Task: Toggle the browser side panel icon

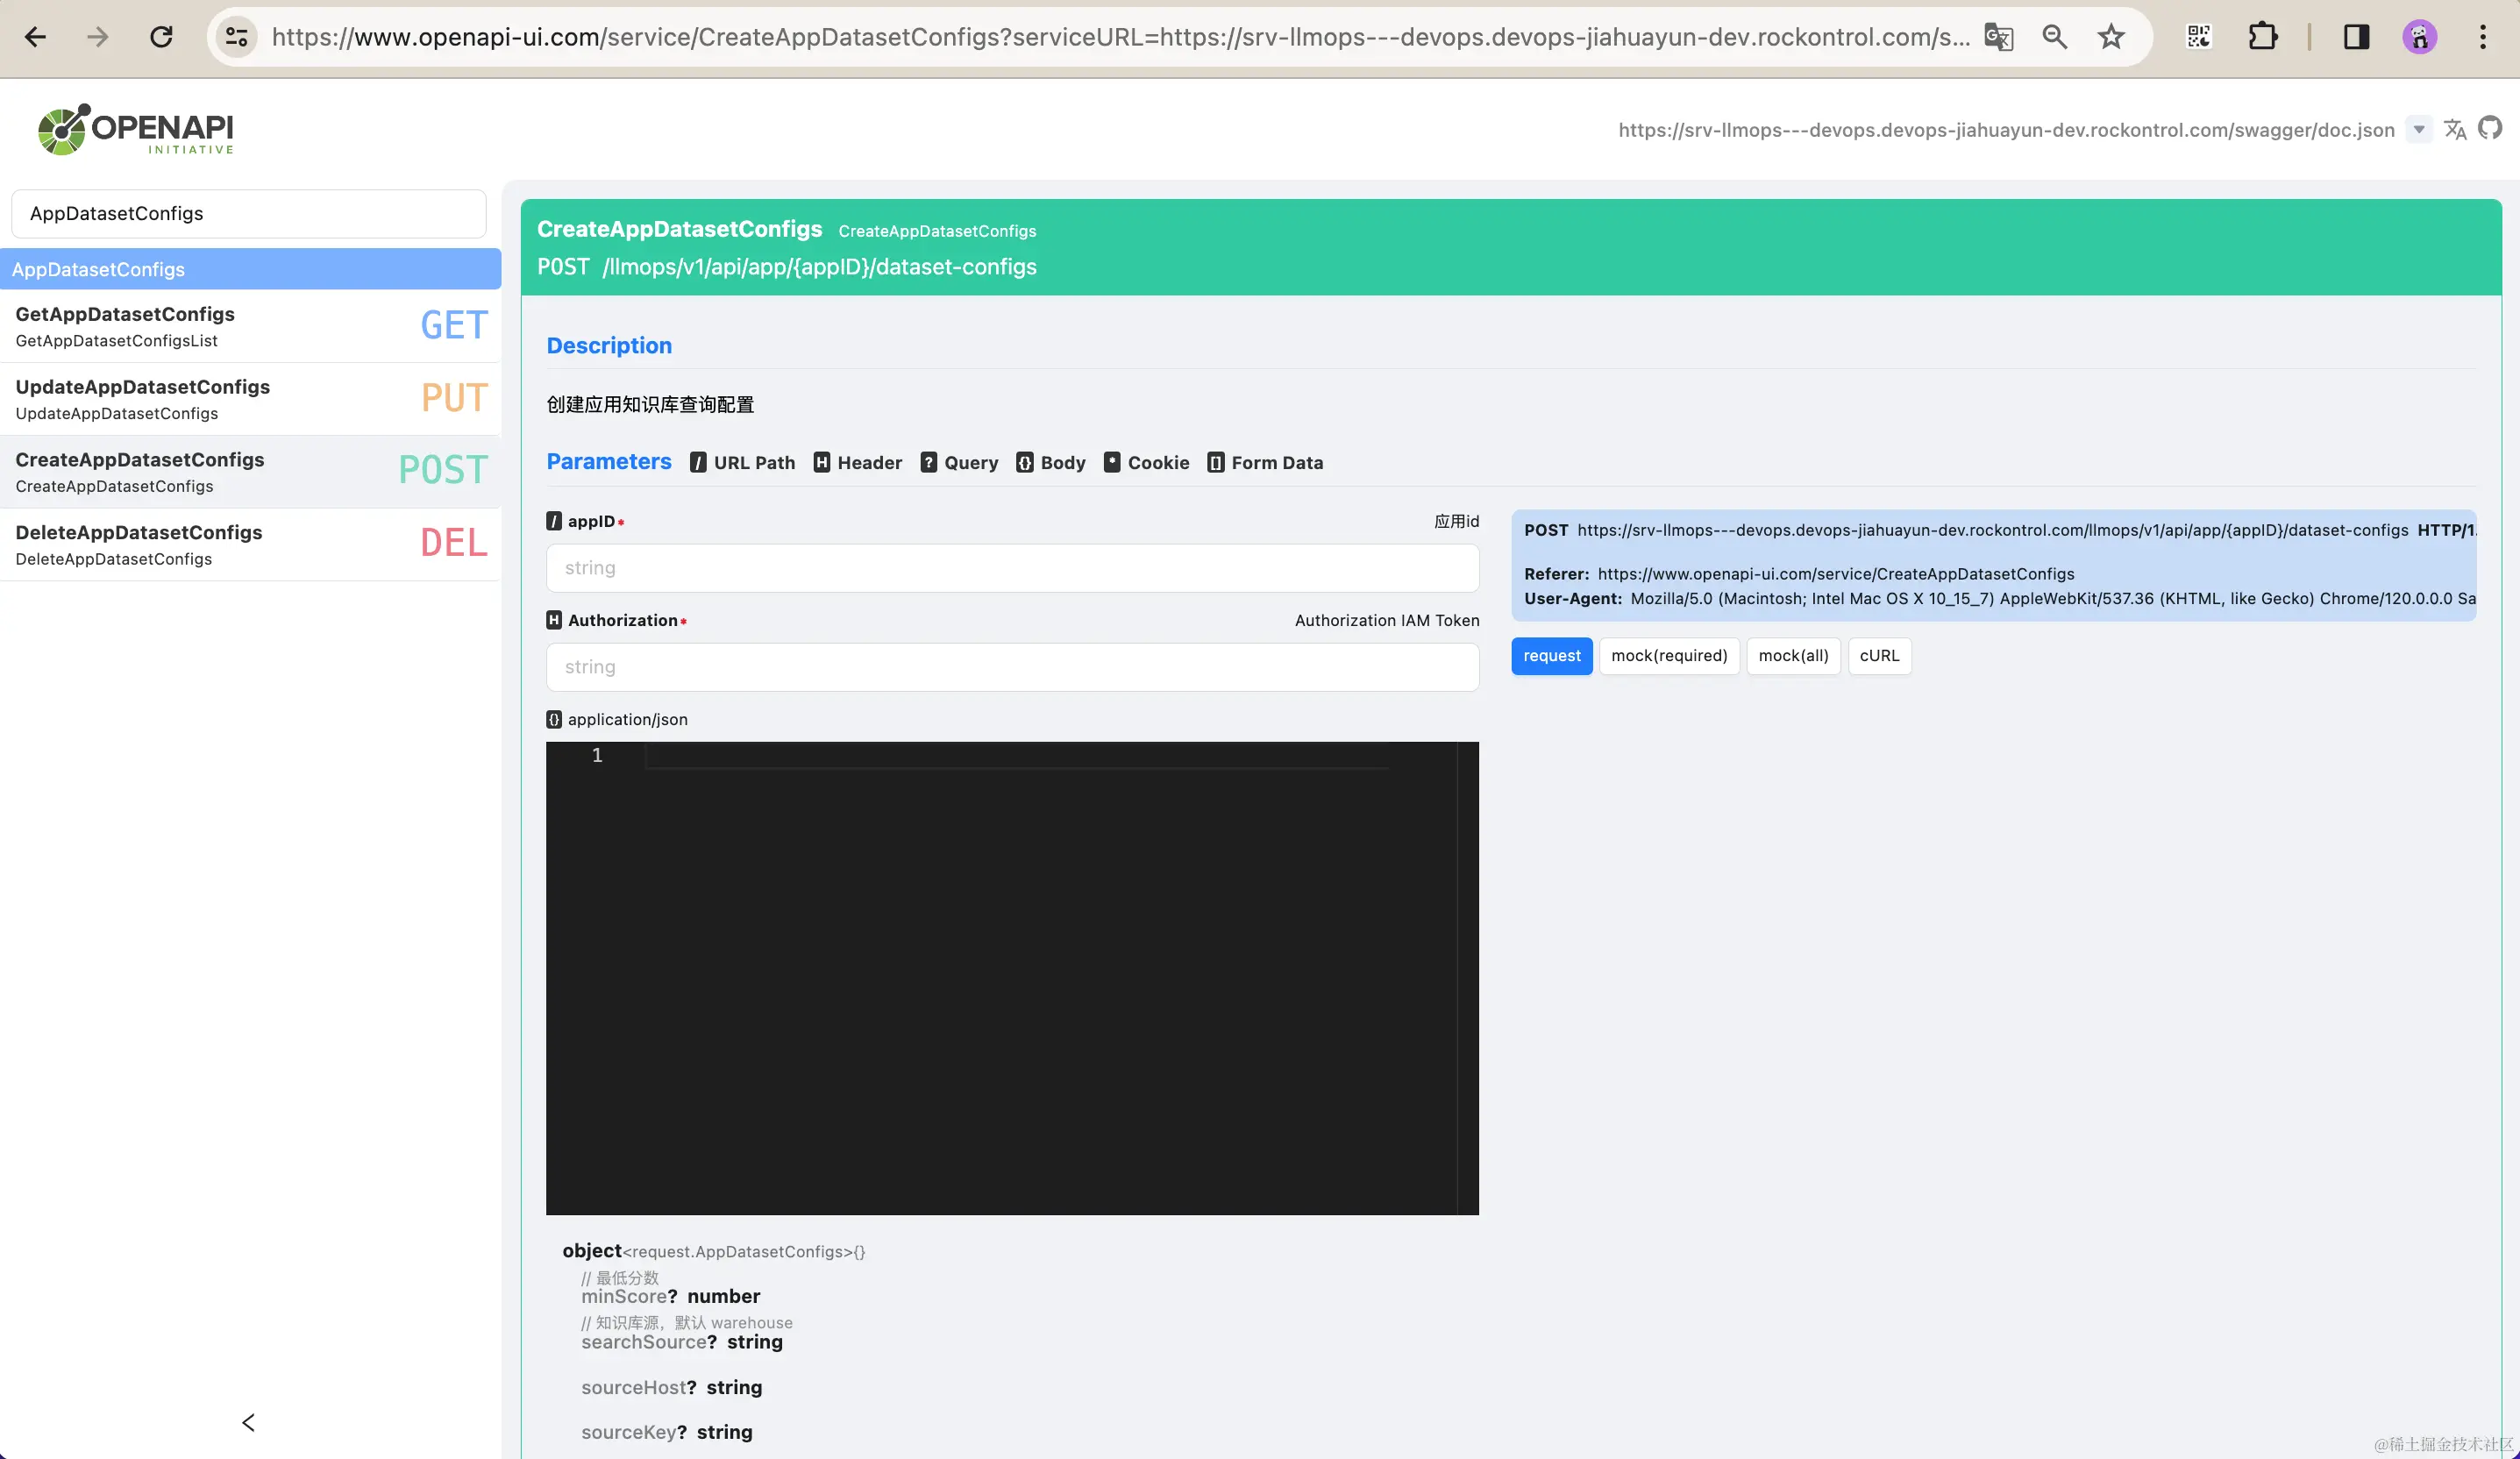Action: pyautogui.click(x=2356, y=37)
